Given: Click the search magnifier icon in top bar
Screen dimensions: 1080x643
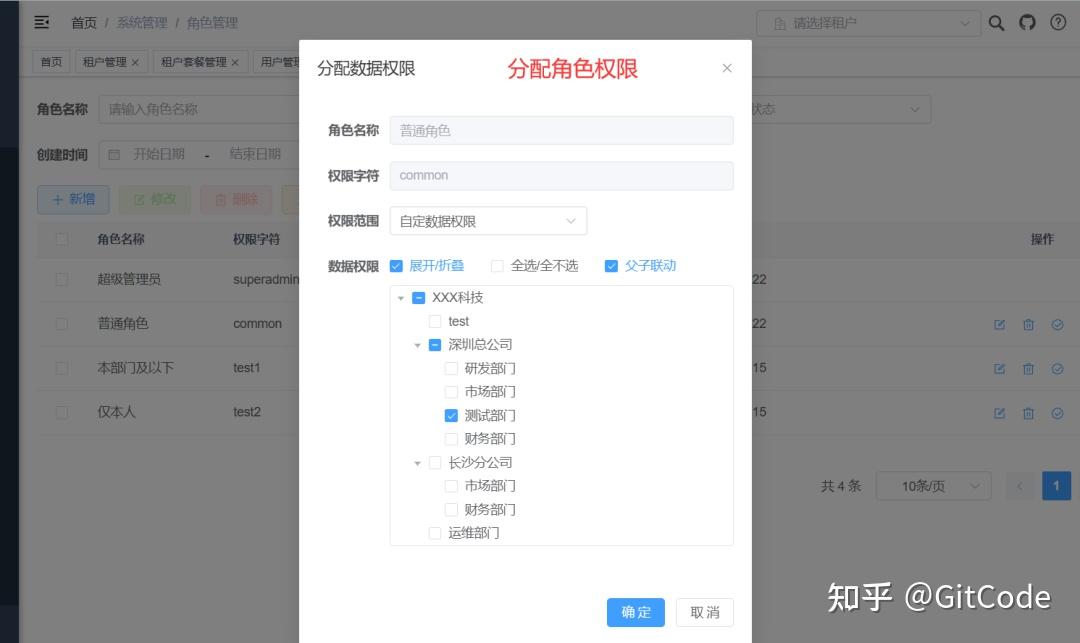Looking at the screenshot, I should tap(996, 22).
